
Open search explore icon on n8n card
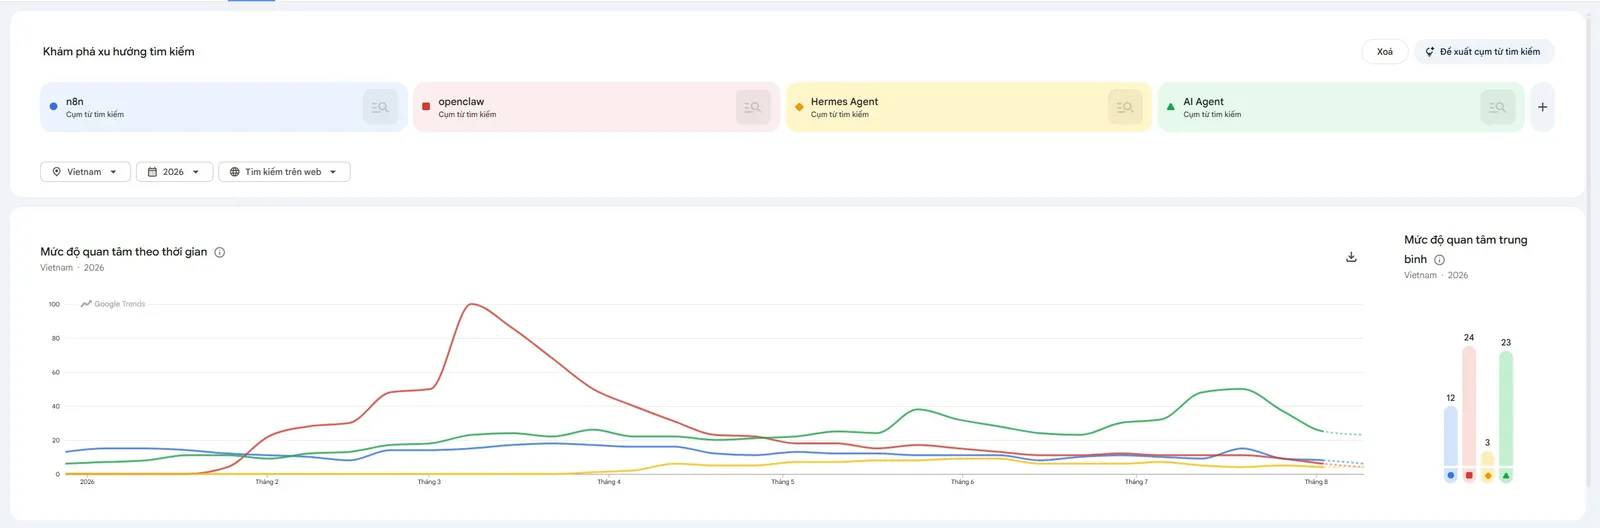[x=380, y=107]
